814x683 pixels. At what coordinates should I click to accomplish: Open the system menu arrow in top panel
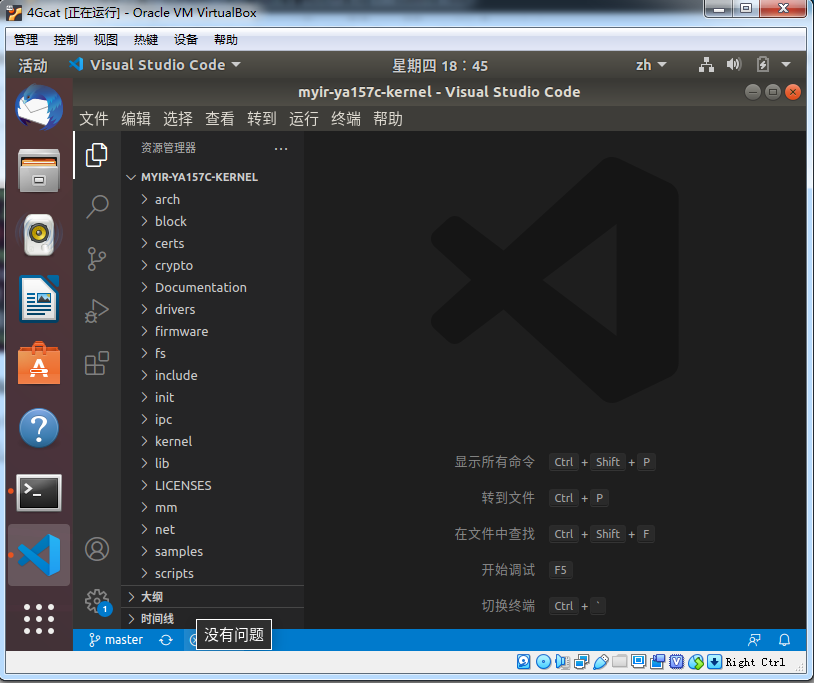point(786,65)
